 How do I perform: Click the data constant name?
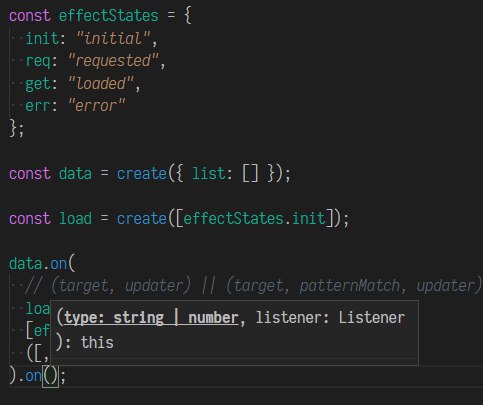tap(75, 174)
